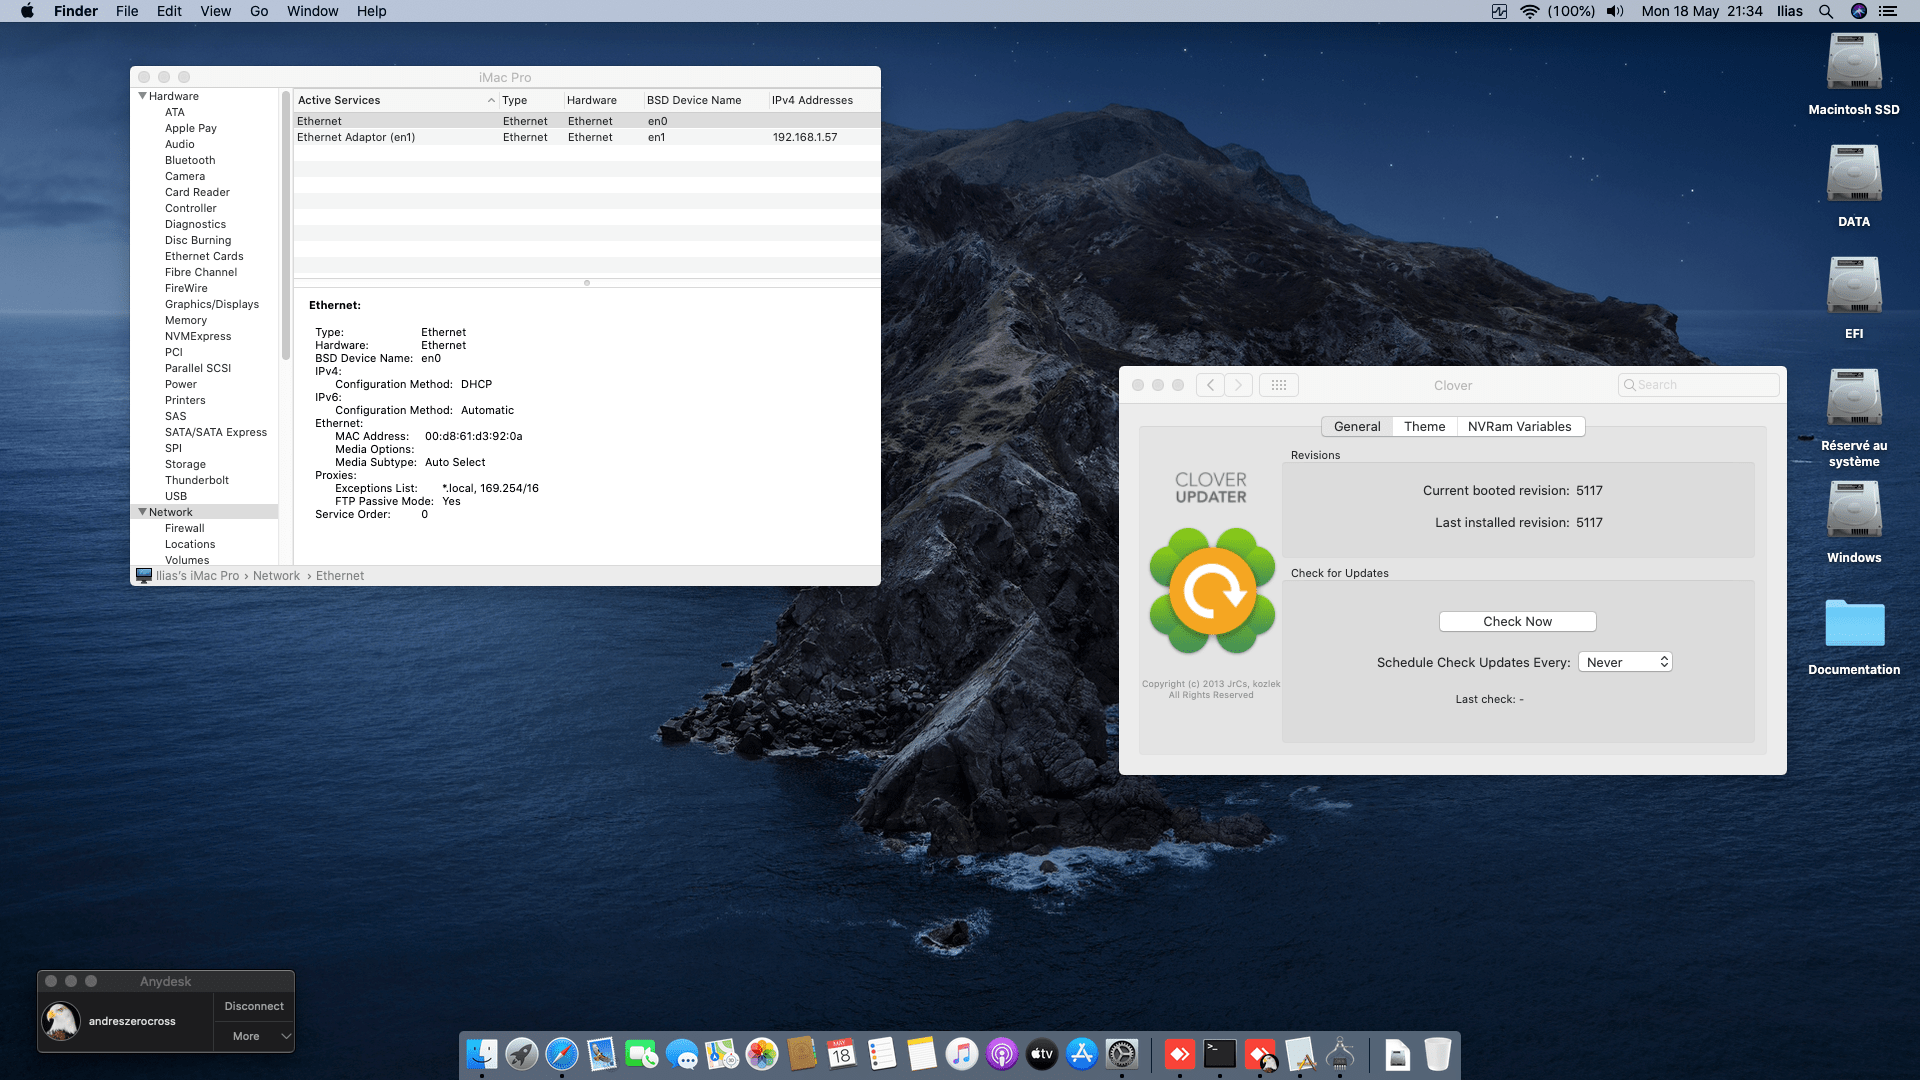Open Podcasts from the Dock
The image size is (1920, 1080).
(1002, 1054)
